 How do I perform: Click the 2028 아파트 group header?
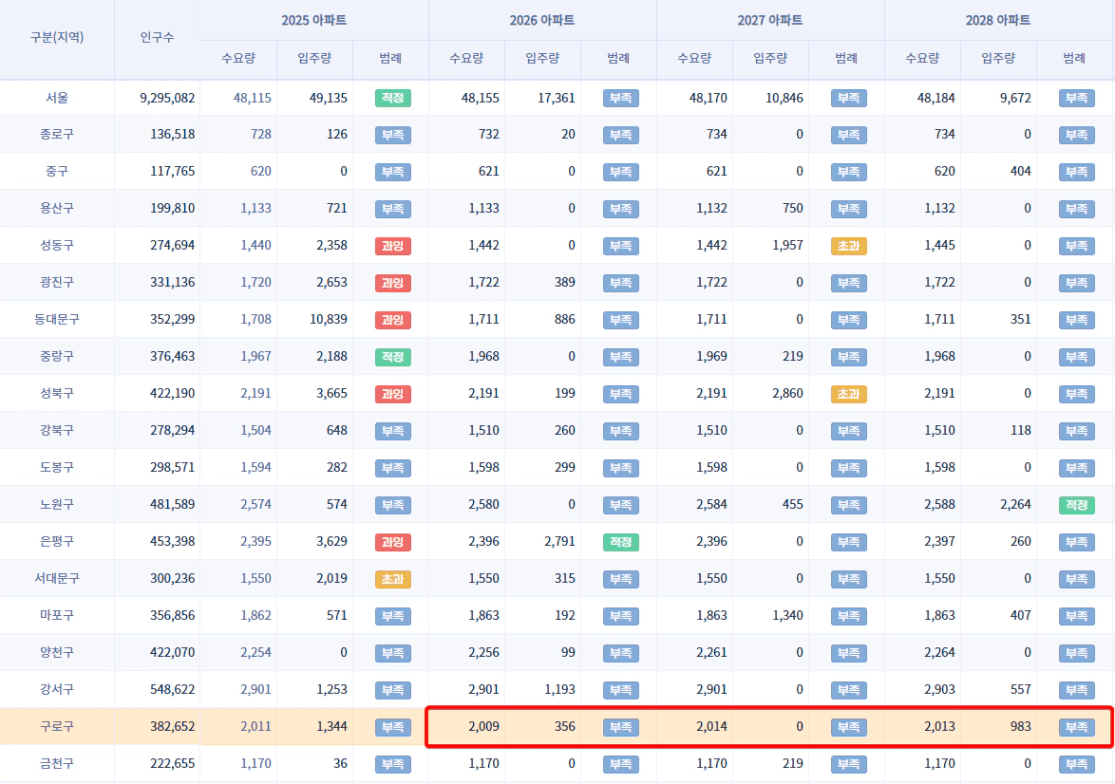(x=998, y=20)
